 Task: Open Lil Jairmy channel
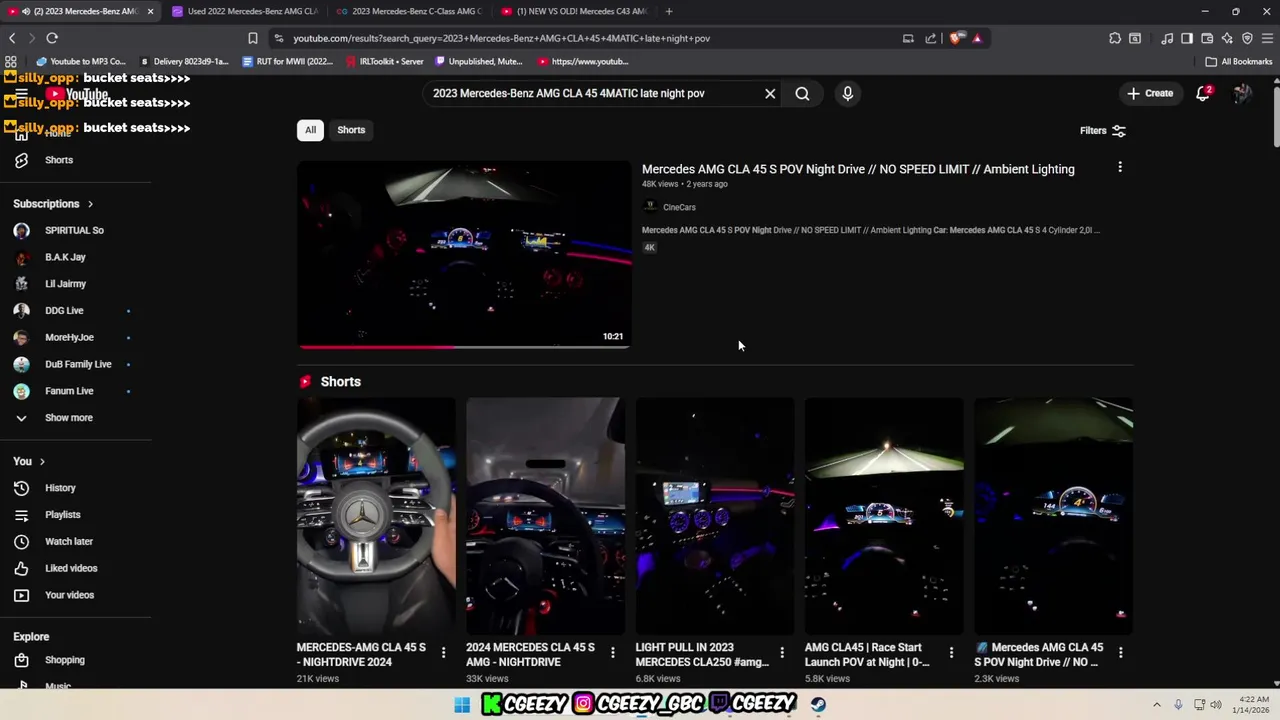click(x=65, y=284)
